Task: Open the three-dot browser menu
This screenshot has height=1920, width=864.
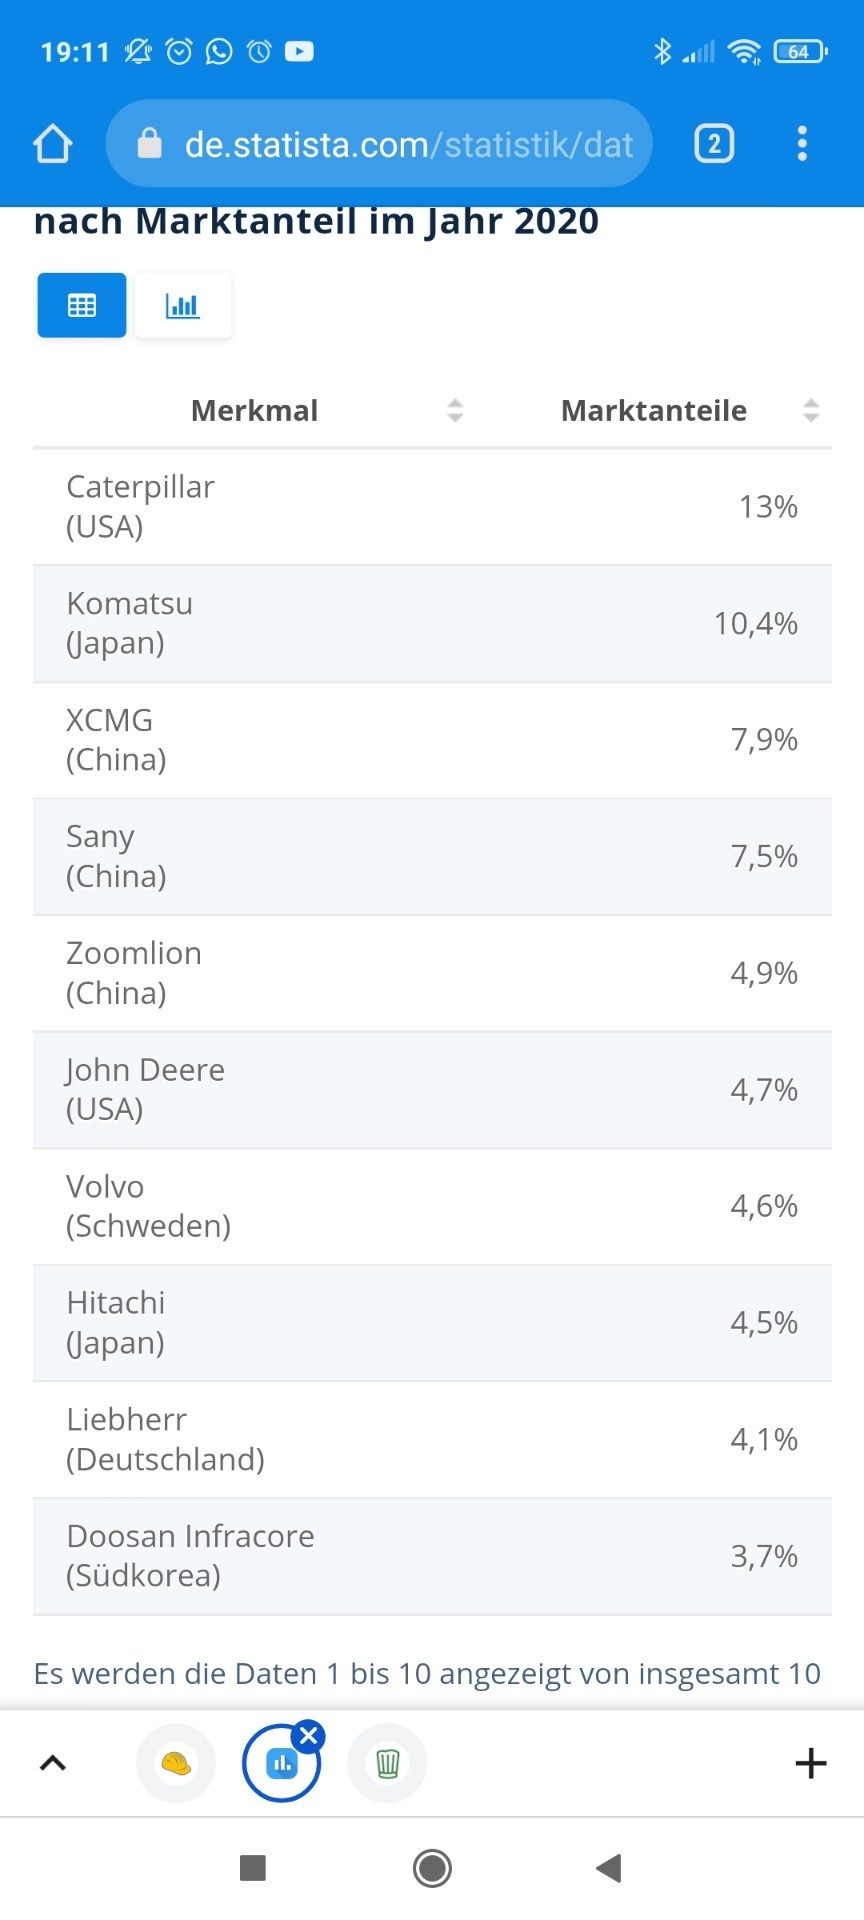Action: [802, 144]
